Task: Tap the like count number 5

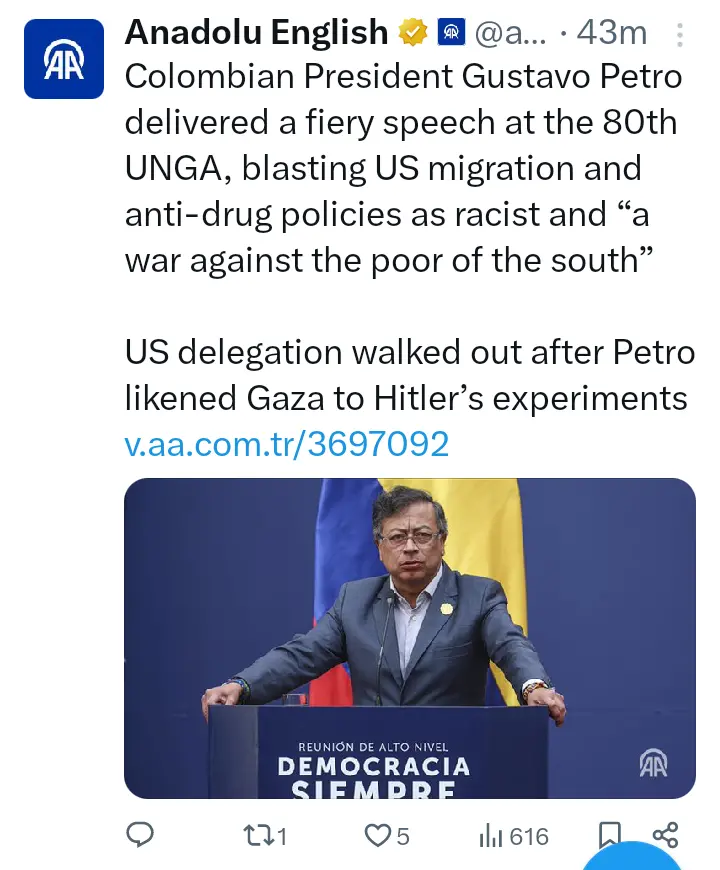Action: tap(402, 836)
